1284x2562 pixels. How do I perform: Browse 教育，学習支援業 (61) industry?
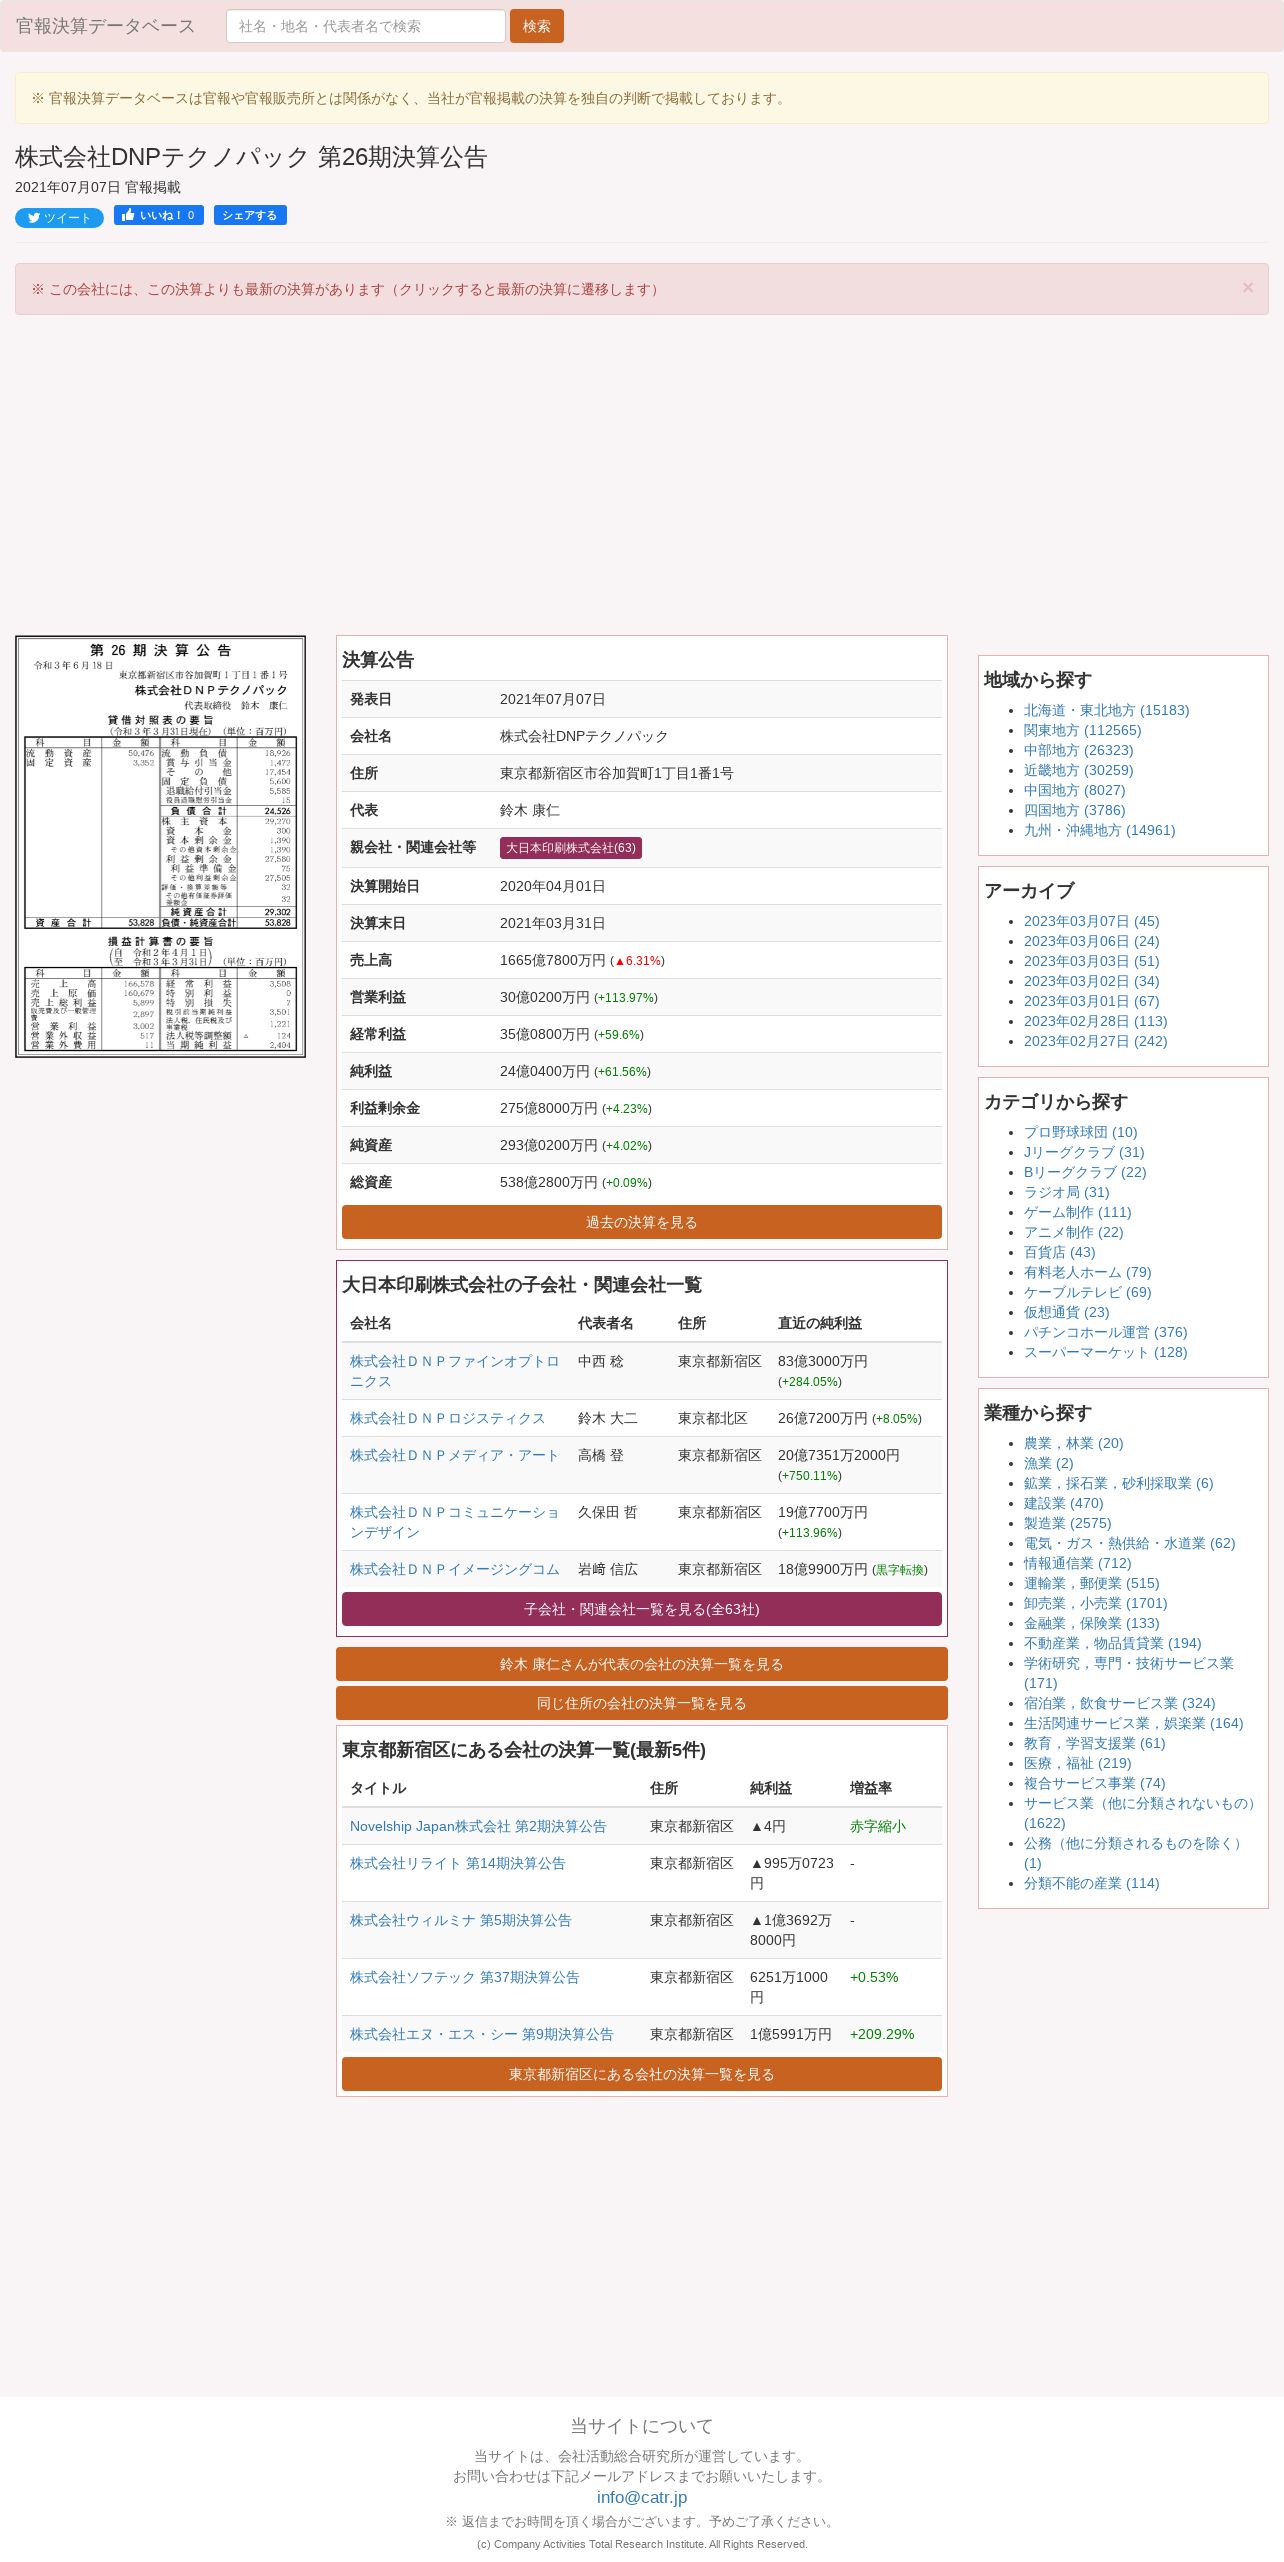1094,1743
